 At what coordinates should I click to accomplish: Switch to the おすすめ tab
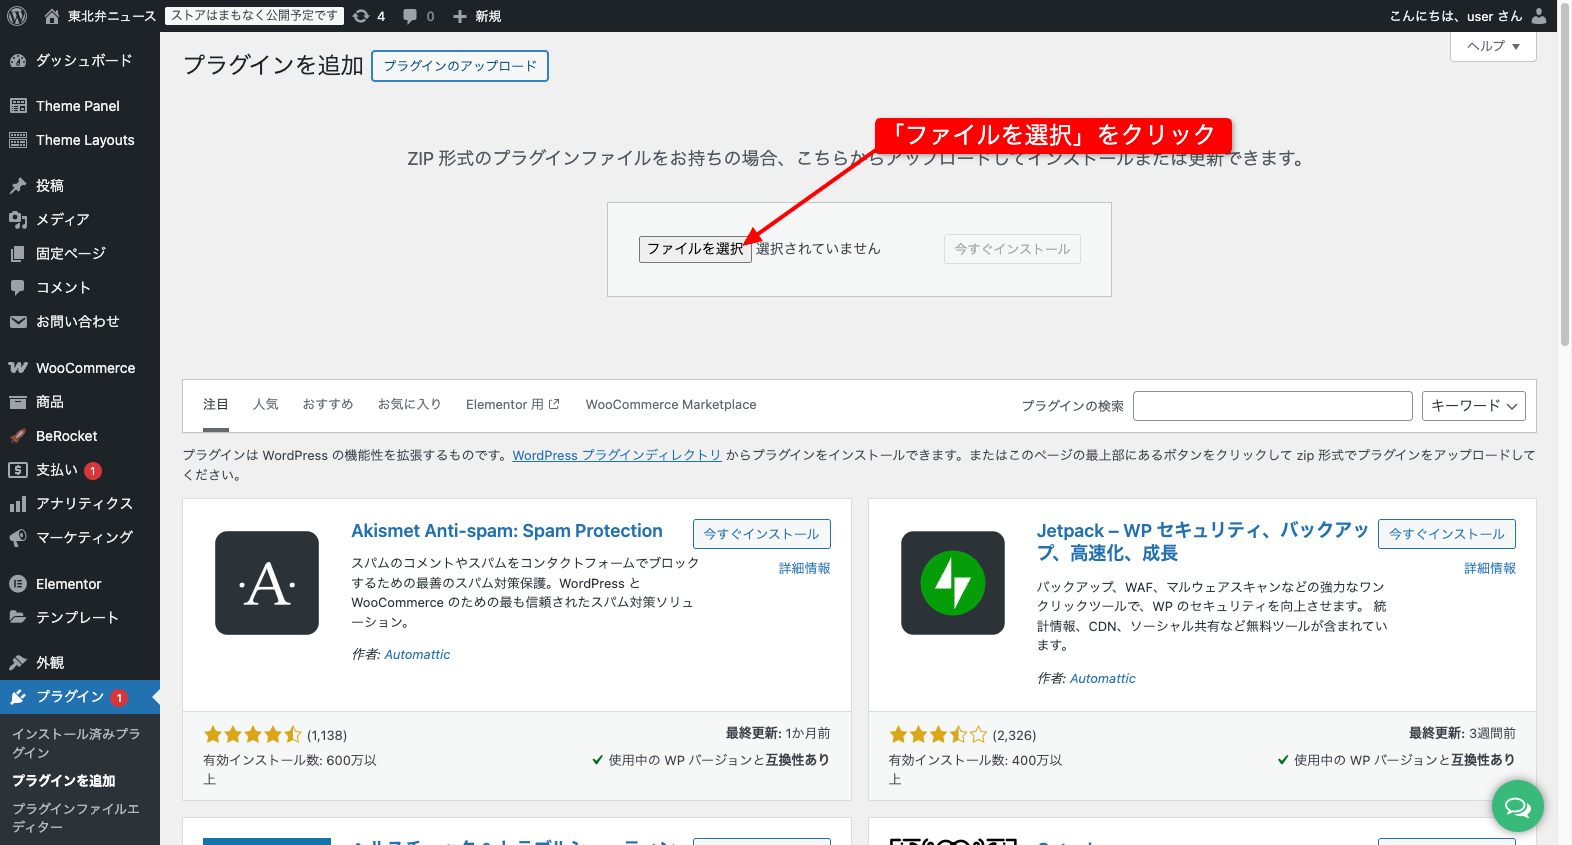pos(328,405)
